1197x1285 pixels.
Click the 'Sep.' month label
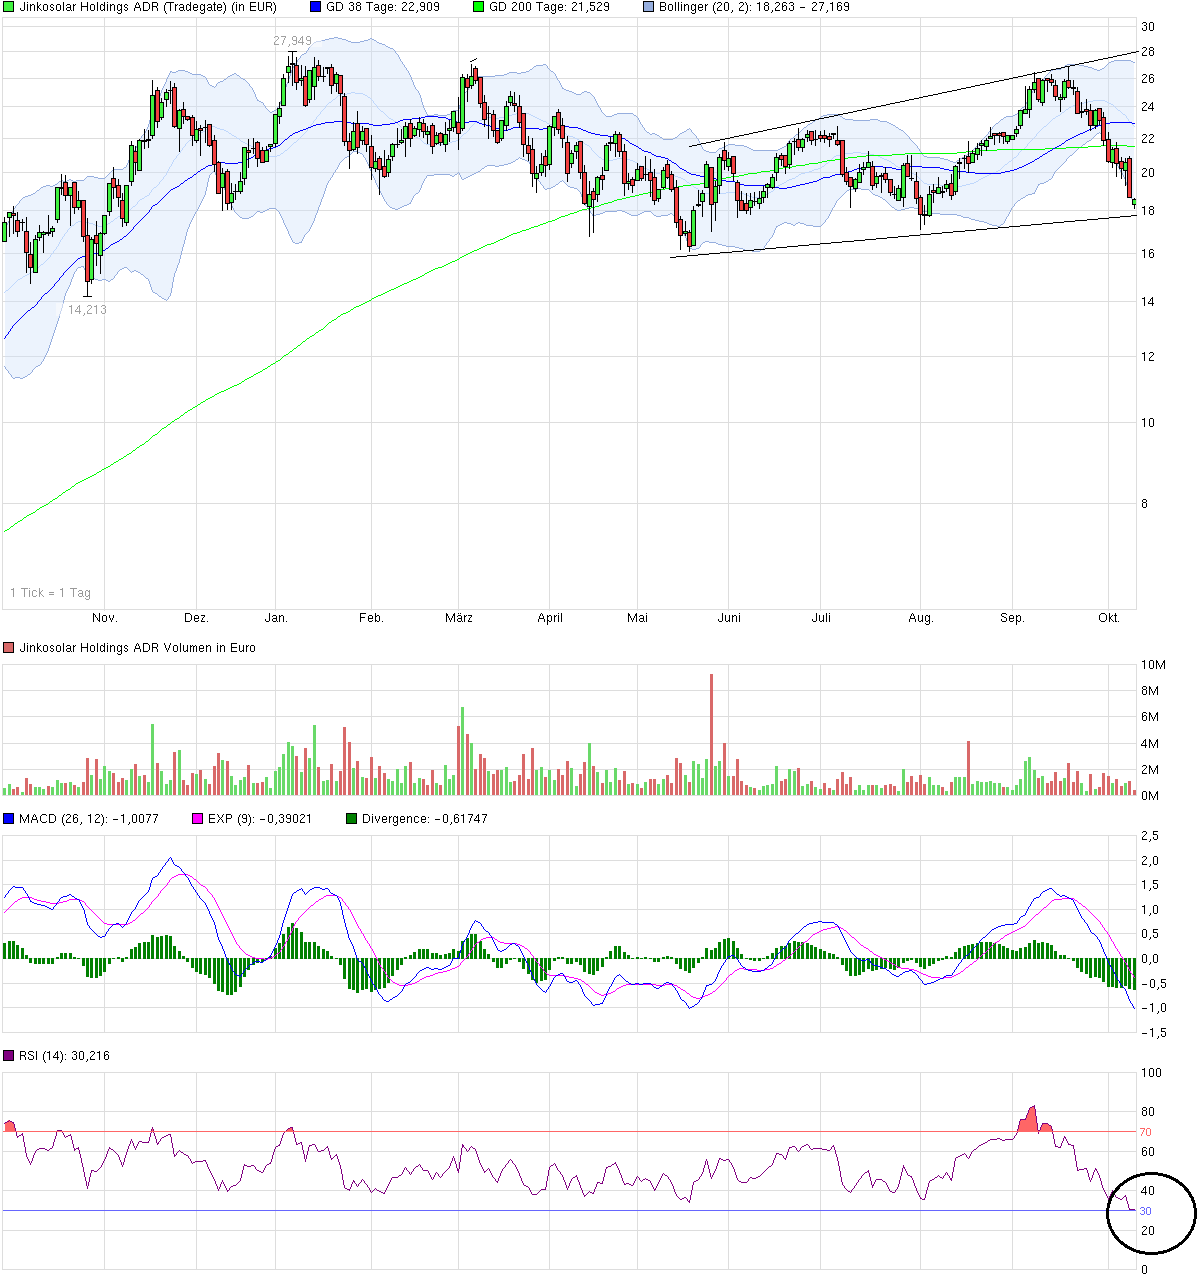coord(1013,618)
